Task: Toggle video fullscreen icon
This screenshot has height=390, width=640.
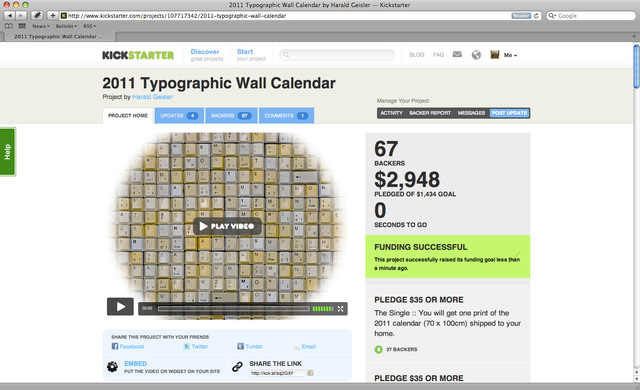Action: click(x=340, y=309)
